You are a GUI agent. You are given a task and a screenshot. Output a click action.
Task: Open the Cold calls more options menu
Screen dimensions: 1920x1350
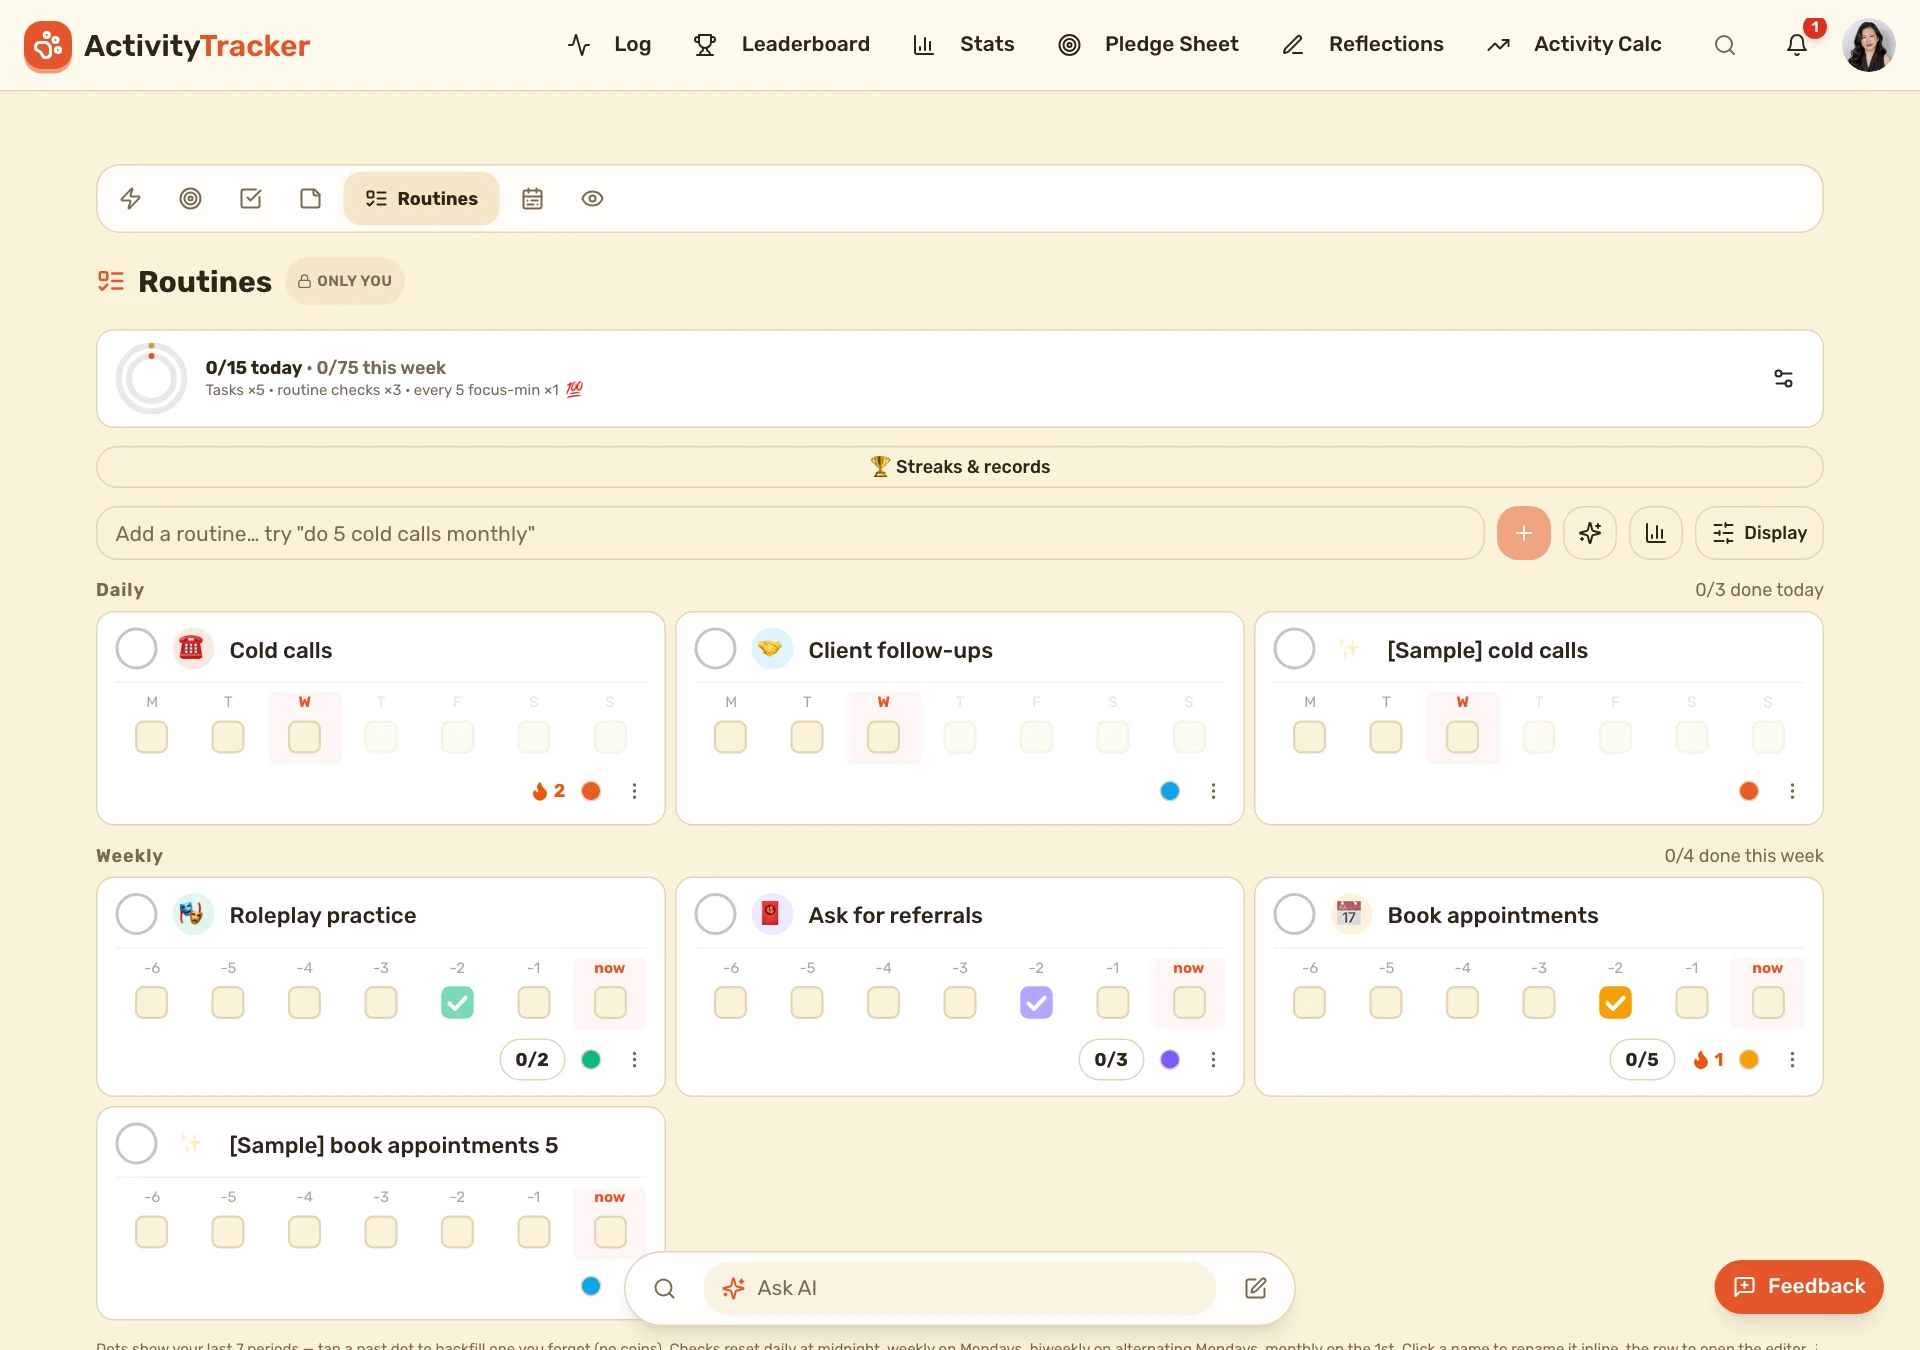click(634, 791)
